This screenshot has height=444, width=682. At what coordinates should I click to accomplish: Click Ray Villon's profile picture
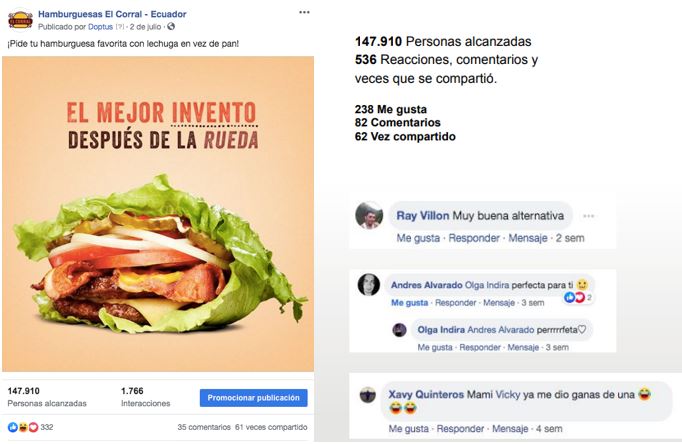coord(369,215)
